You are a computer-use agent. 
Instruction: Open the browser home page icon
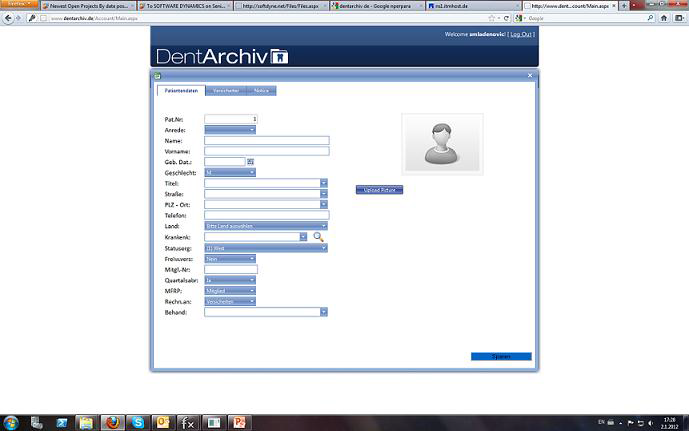point(664,18)
